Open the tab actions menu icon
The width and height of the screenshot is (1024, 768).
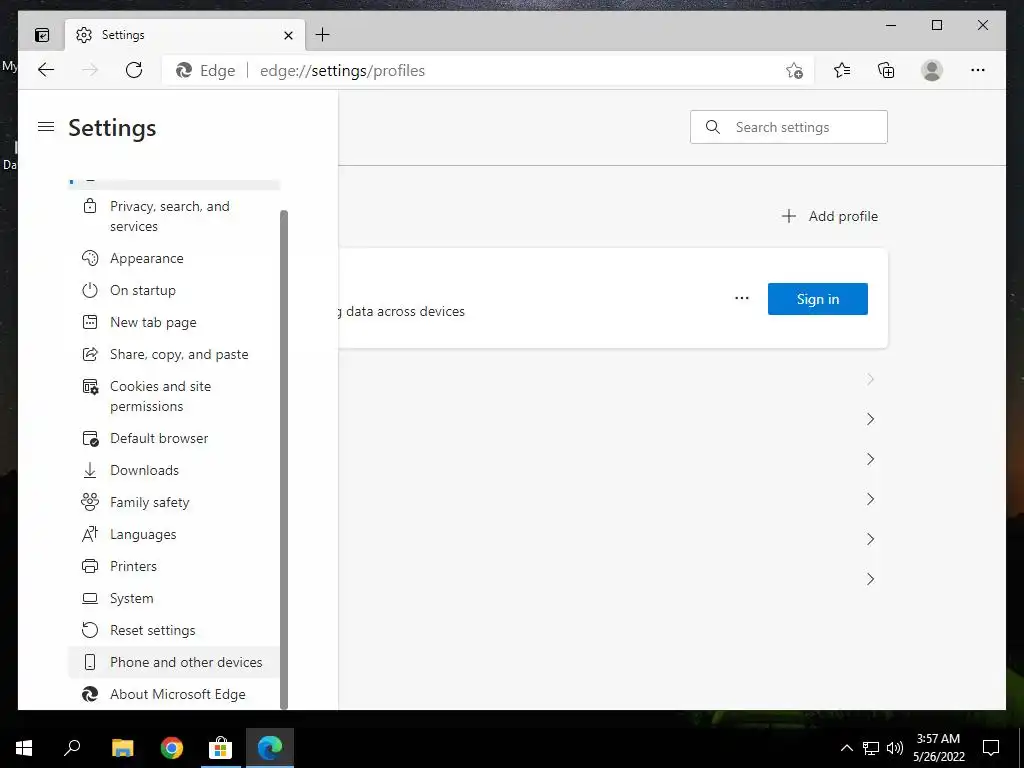tap(42, 35)
